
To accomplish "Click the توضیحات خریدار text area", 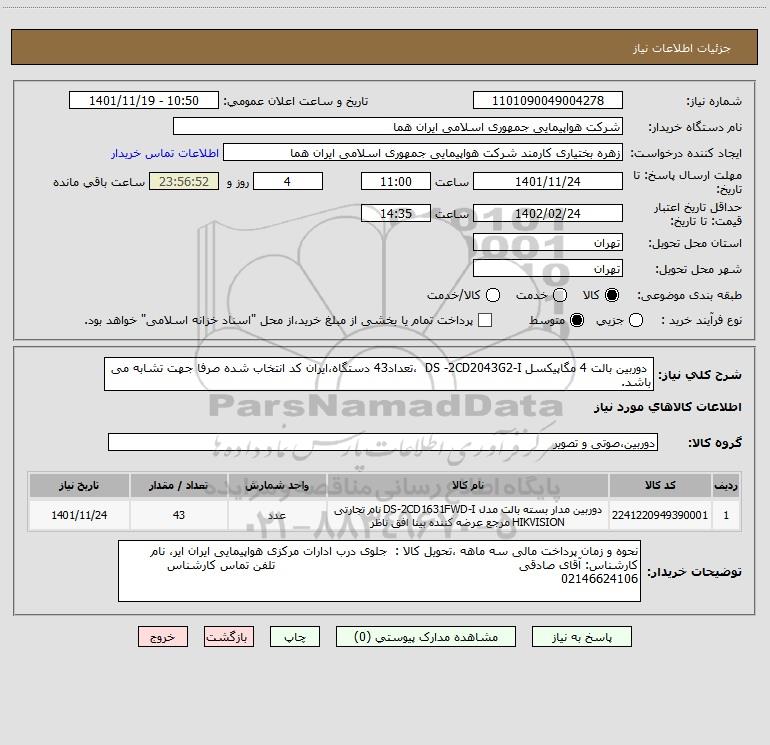I will (x=379, y=571).
